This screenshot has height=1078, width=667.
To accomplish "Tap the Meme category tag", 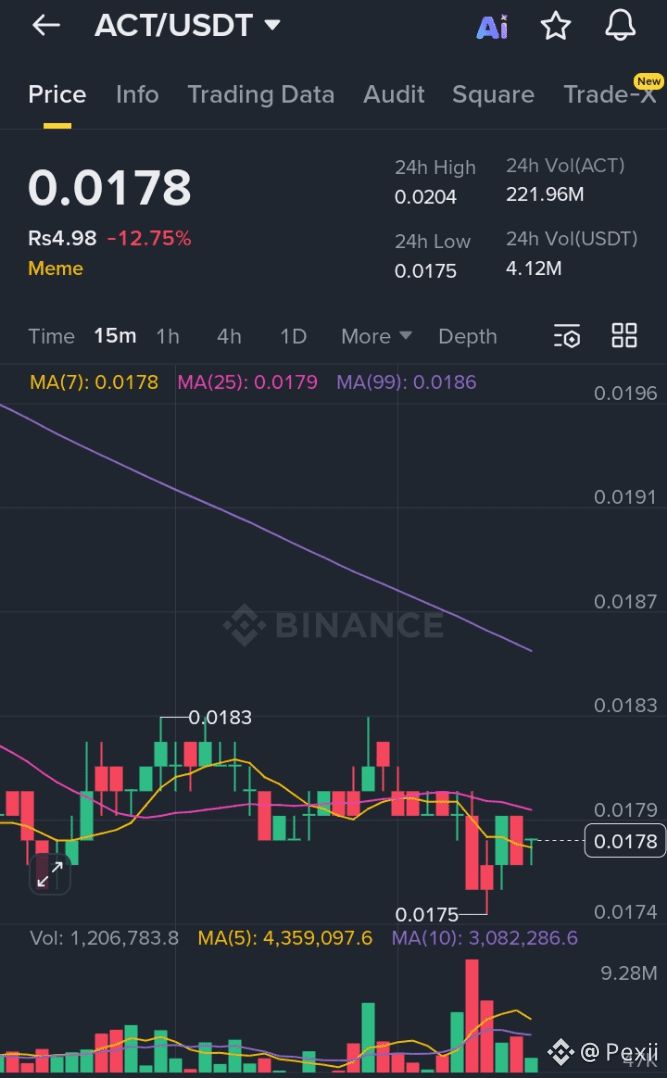I will [56, 268].
